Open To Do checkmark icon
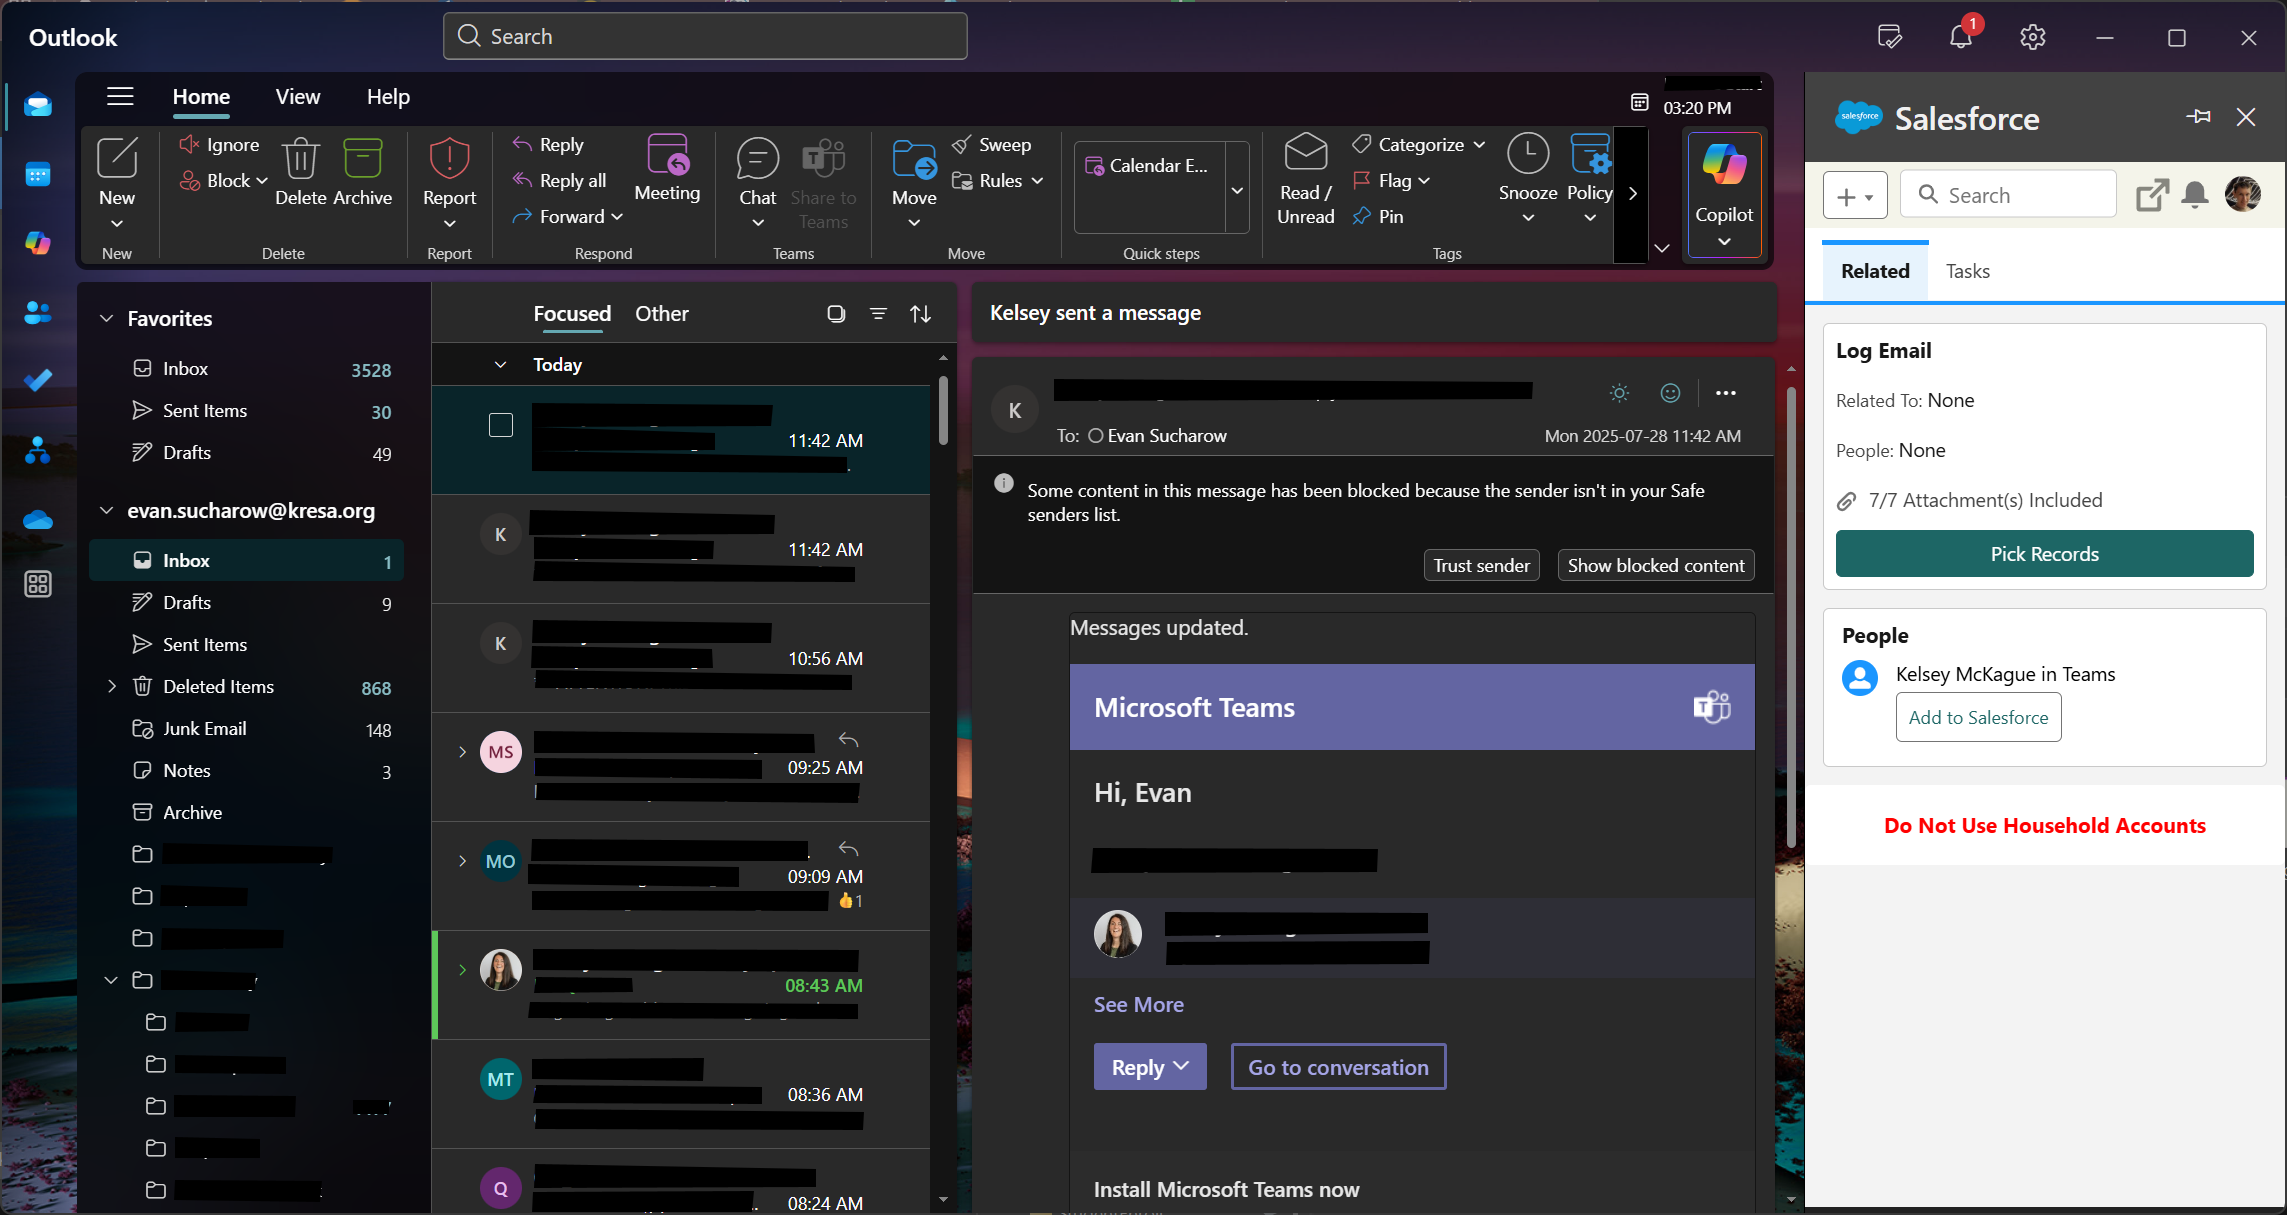The height and width of the screenshot is (1215, 2287). pos(38,381)
